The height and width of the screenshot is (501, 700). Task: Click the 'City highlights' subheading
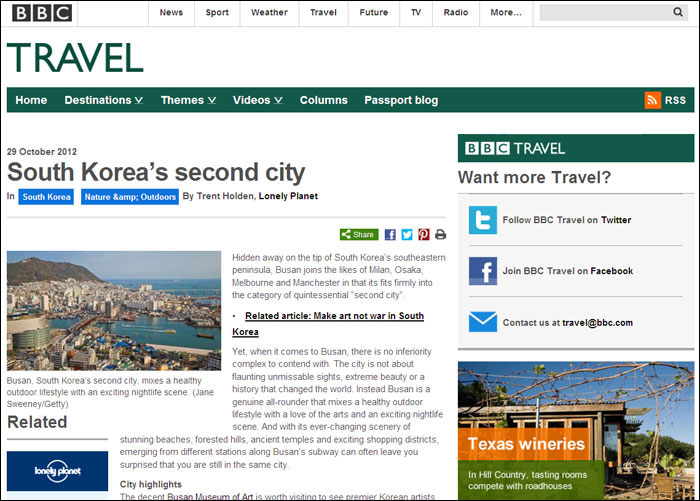[x=150, y=484]
